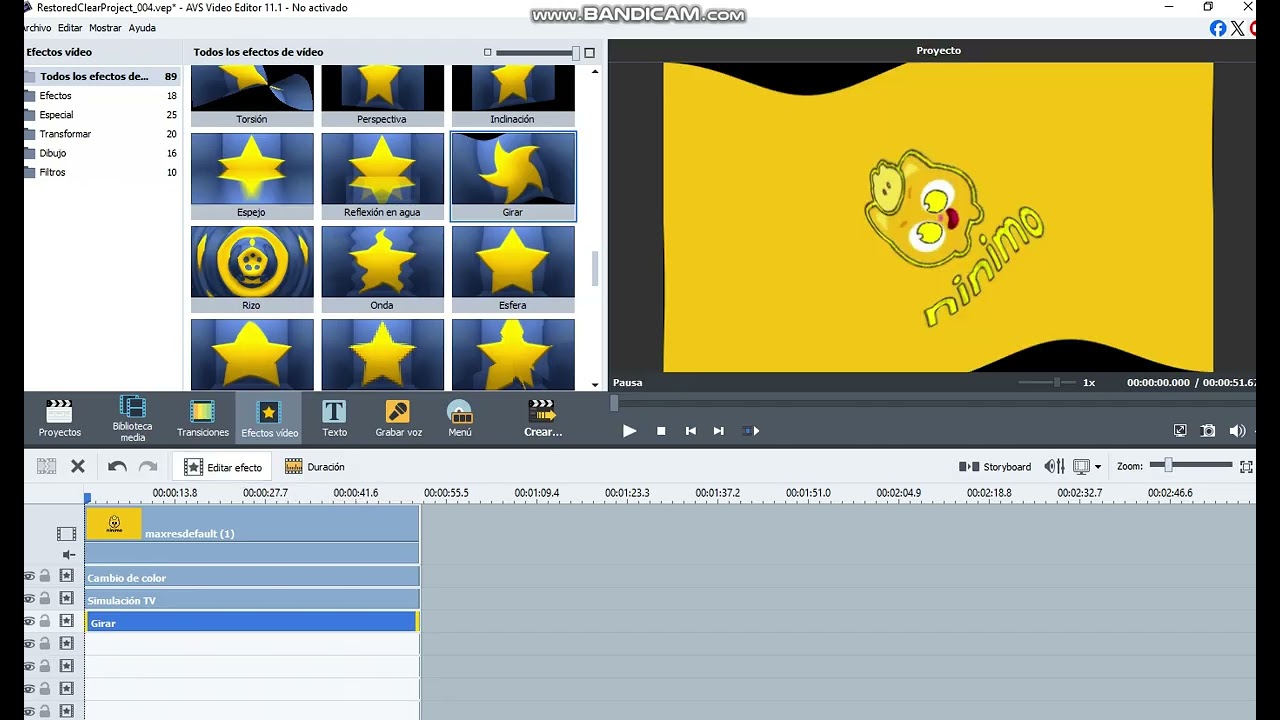Click the split clip icon in timeline toolbar
The image size is (1280, 720).
pos(46,466)
